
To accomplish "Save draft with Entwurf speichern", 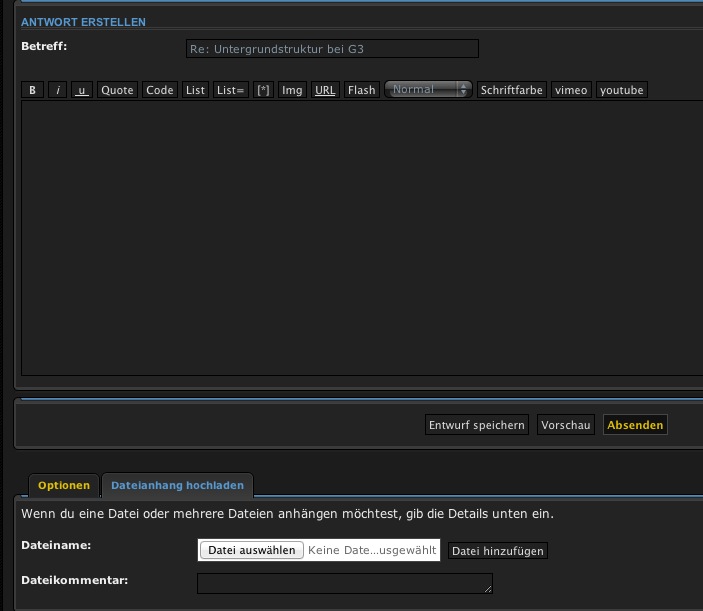I will click(x=477, y=425).
